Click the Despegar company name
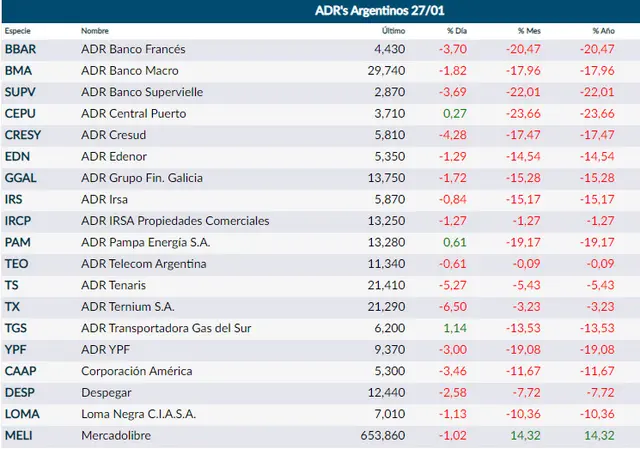This screenshot has width=640, height=449. pyautogui.click(x=106, y=393)
